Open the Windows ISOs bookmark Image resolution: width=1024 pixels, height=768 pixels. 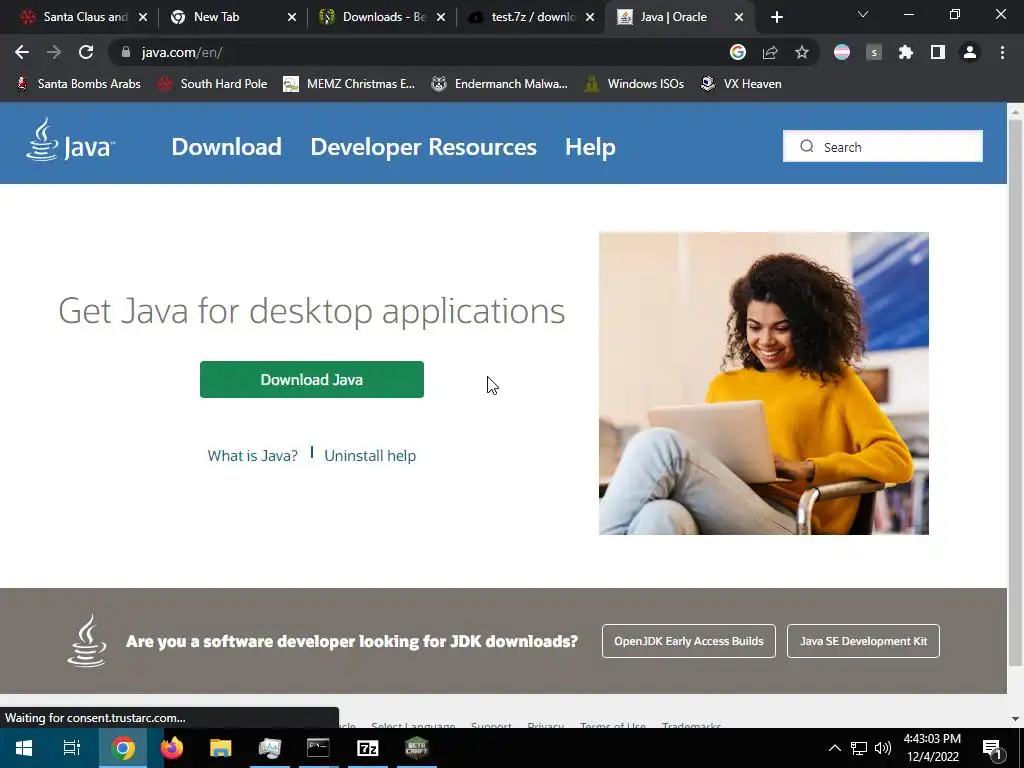click(634, 84)
